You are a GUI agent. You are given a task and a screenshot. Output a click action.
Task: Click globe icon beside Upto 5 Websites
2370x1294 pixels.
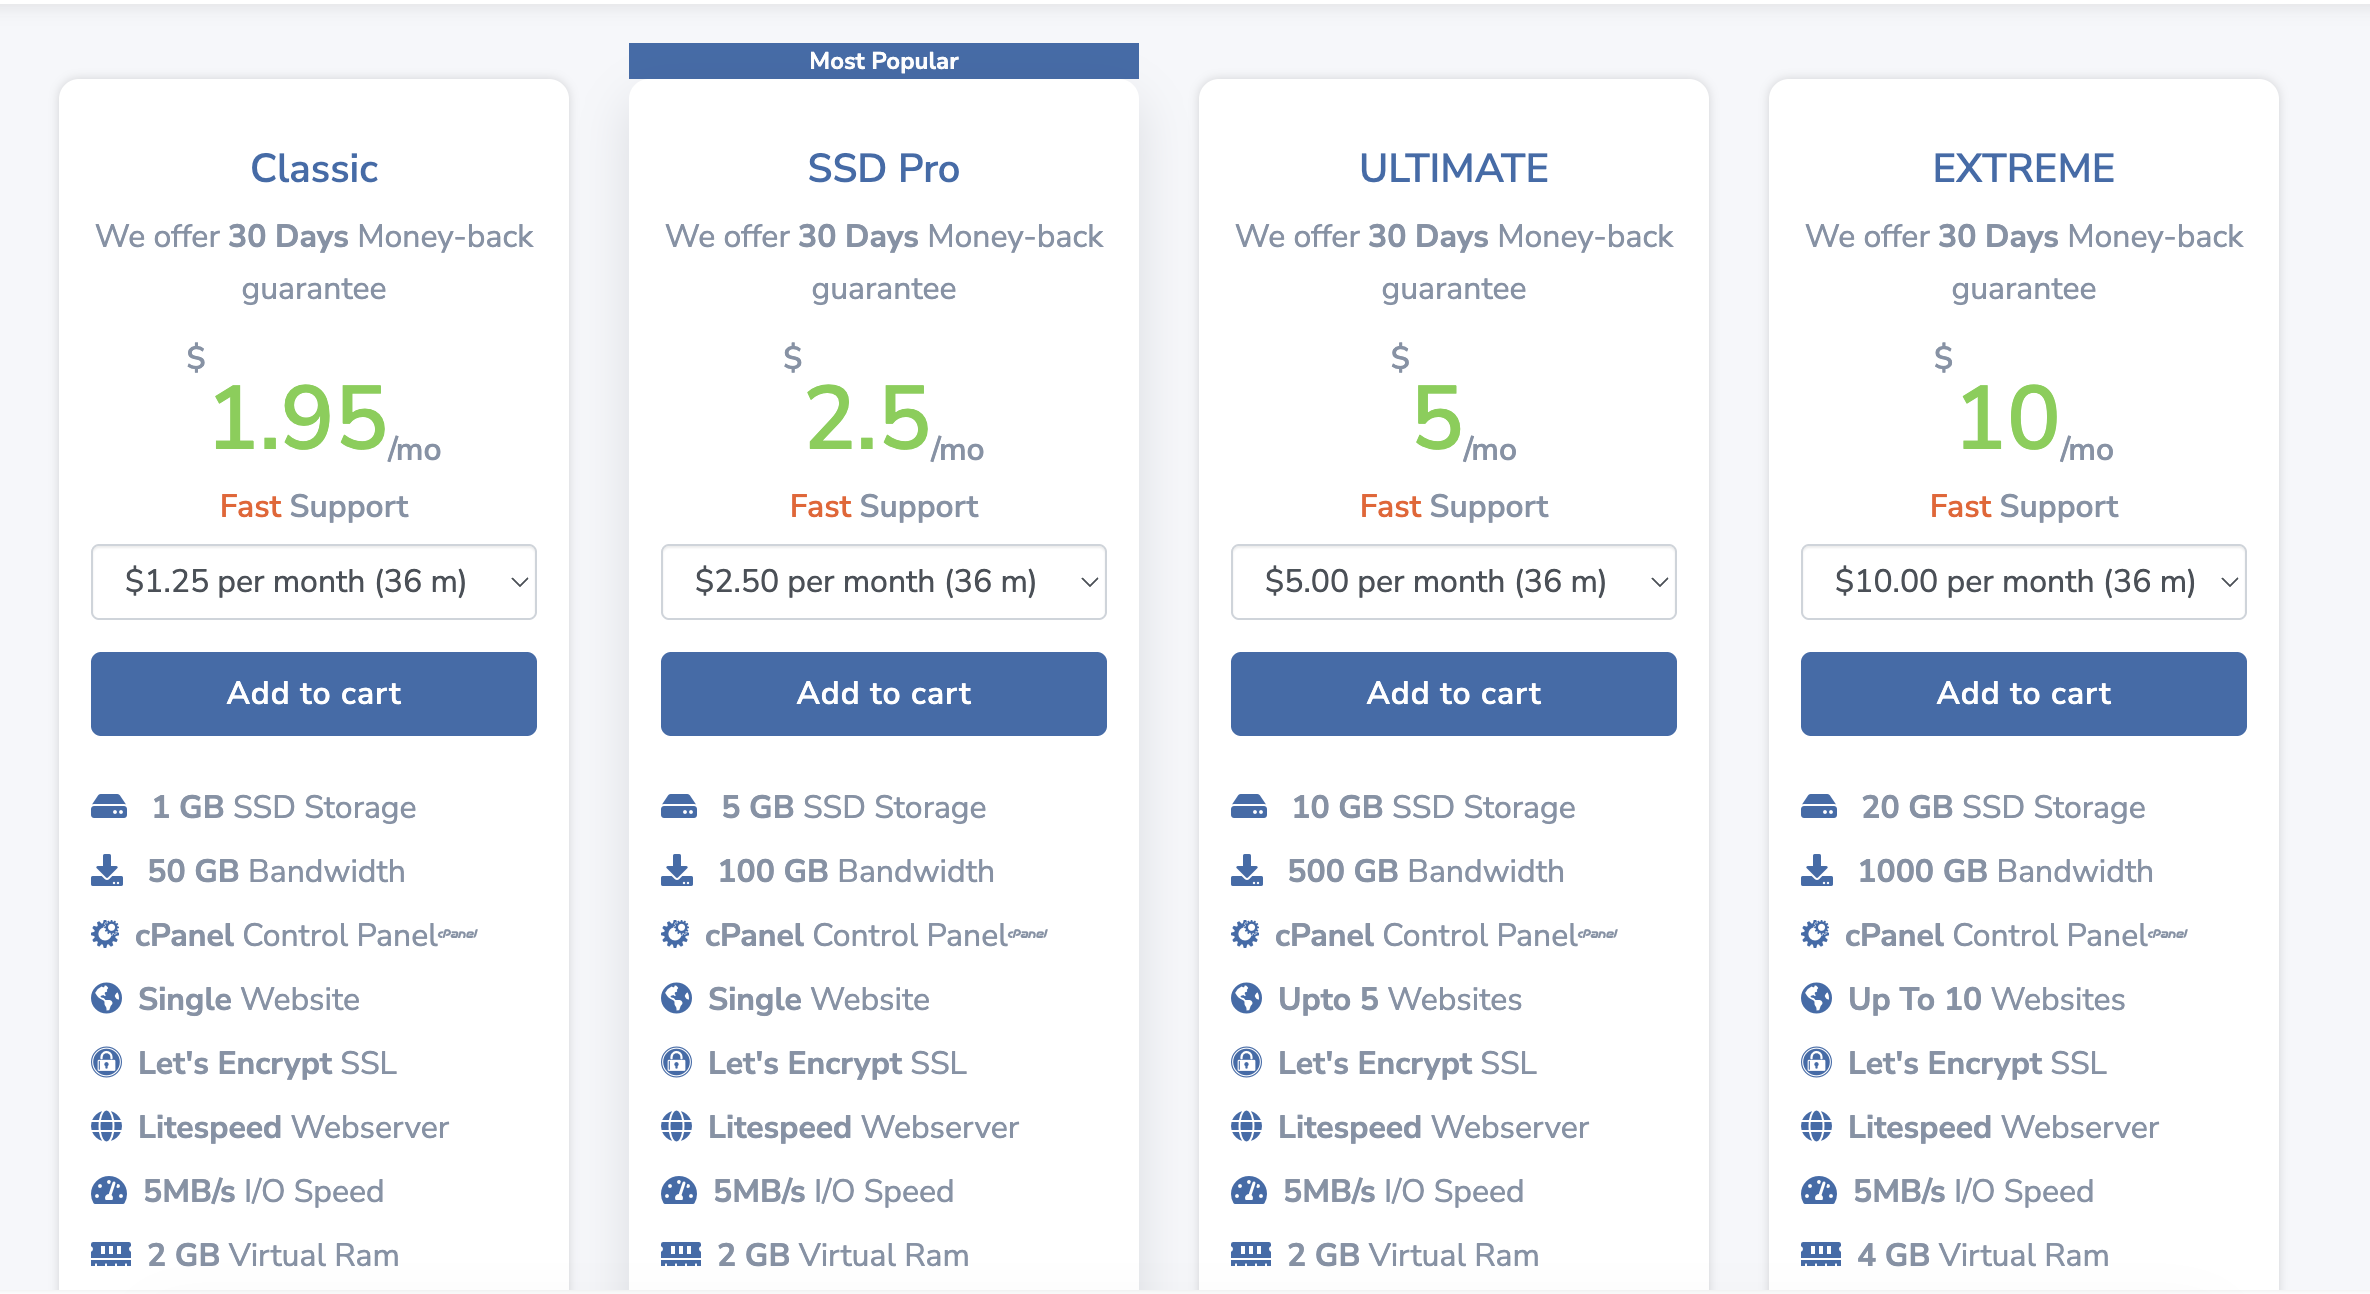pyautogui.click(x=1246, y=998)
